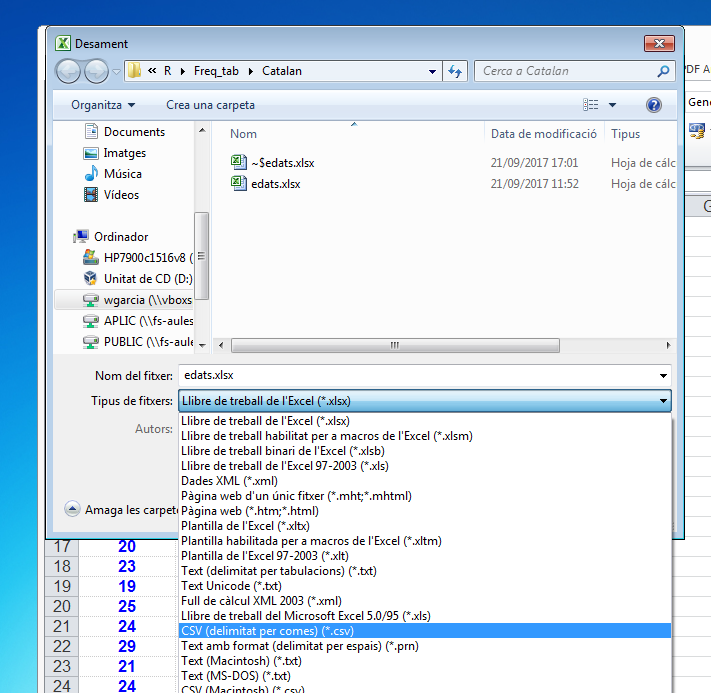The image size is (711, 693).
Task: Collapse folders with the Amaga les carpetes arrow
Action: tap(73, 509)
